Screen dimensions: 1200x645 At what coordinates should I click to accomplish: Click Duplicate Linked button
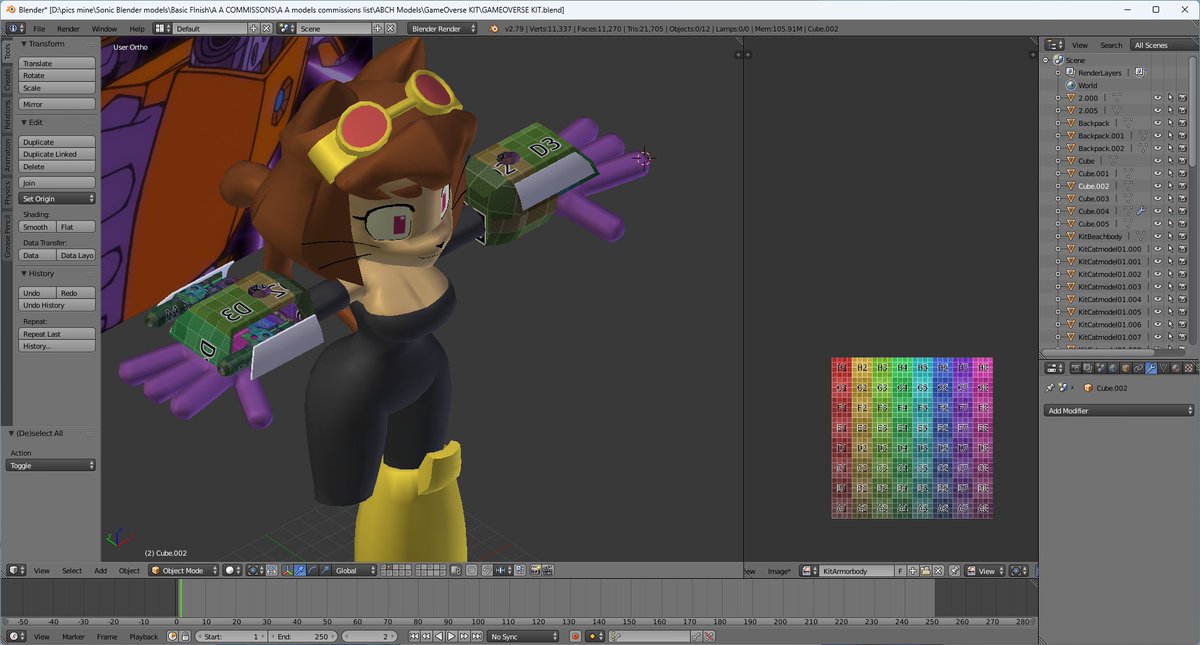pyautogui.click(x=57, y=154)
